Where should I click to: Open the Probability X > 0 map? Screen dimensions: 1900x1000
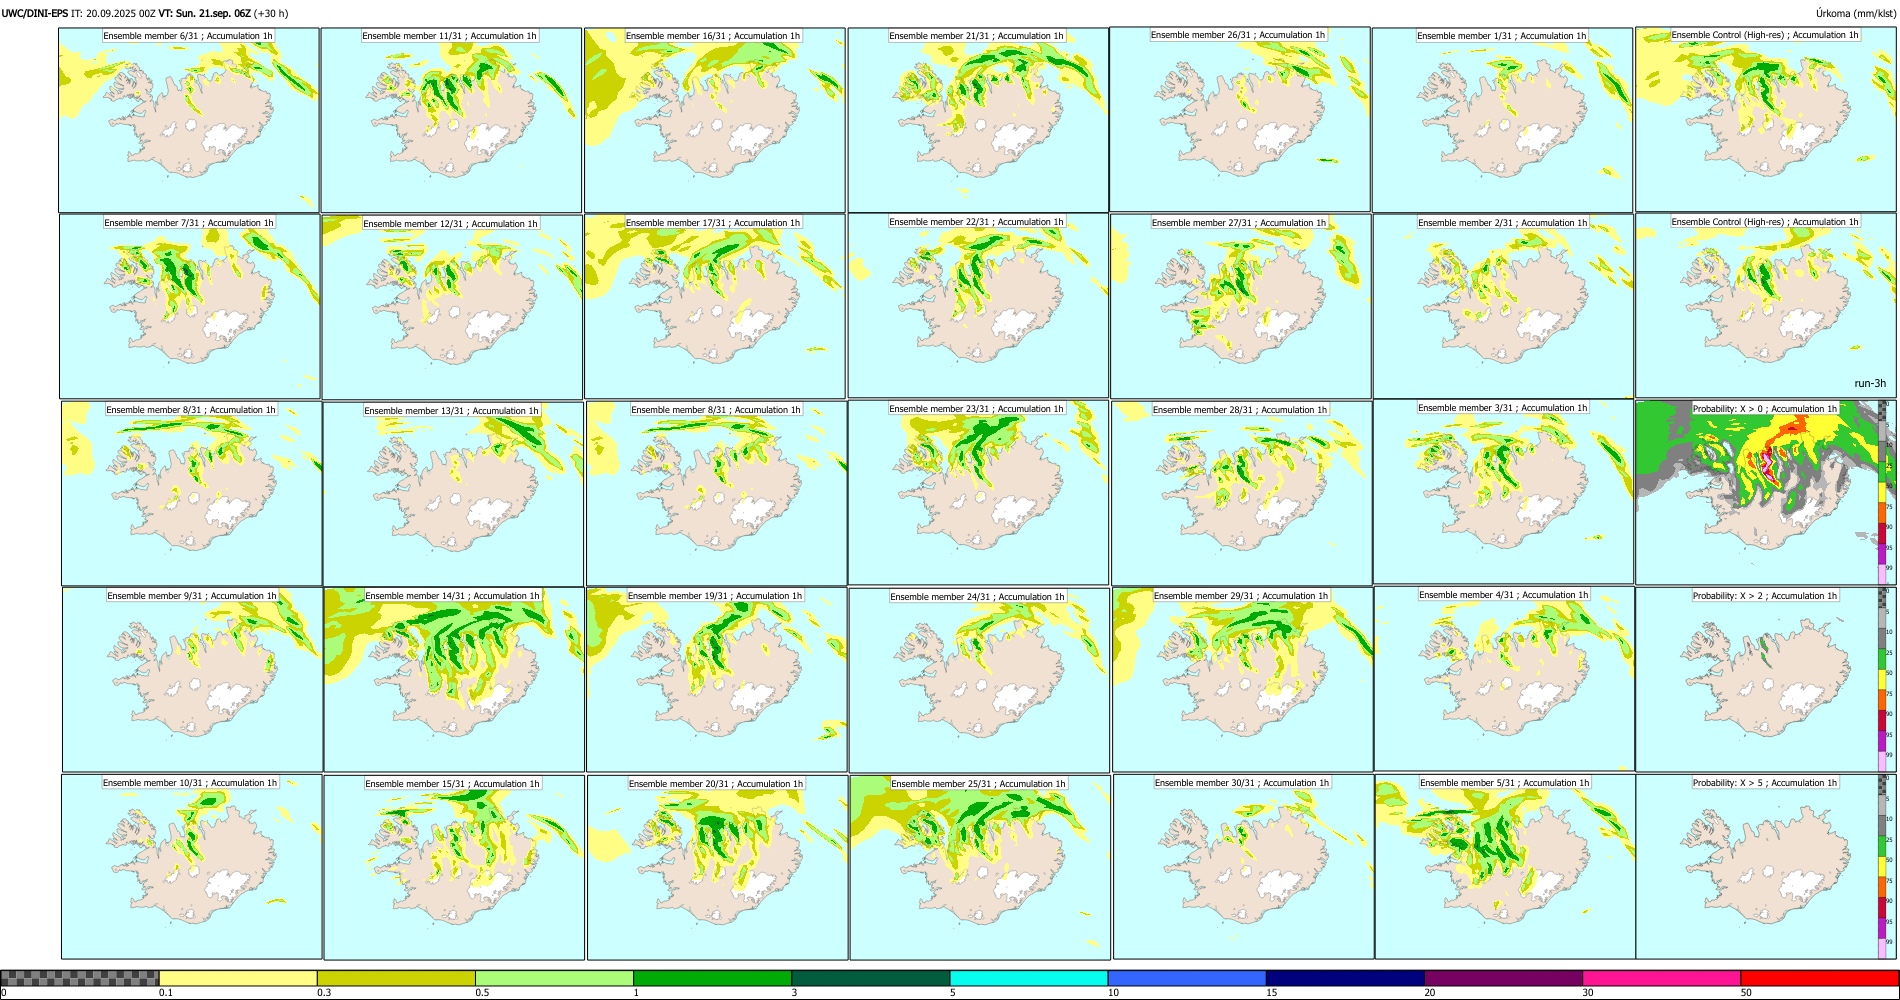click(x=1765, y=492)
